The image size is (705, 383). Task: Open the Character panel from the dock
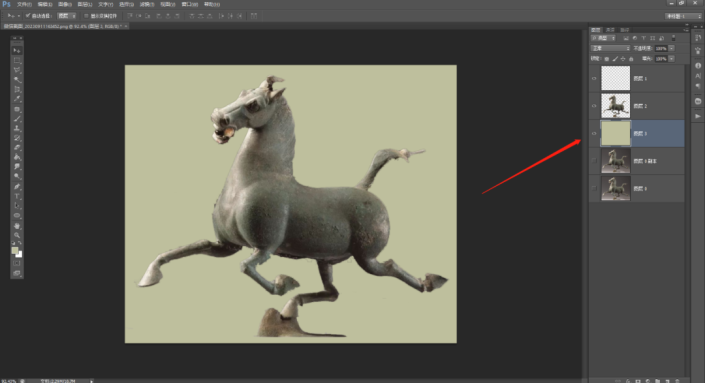point(698,76)
